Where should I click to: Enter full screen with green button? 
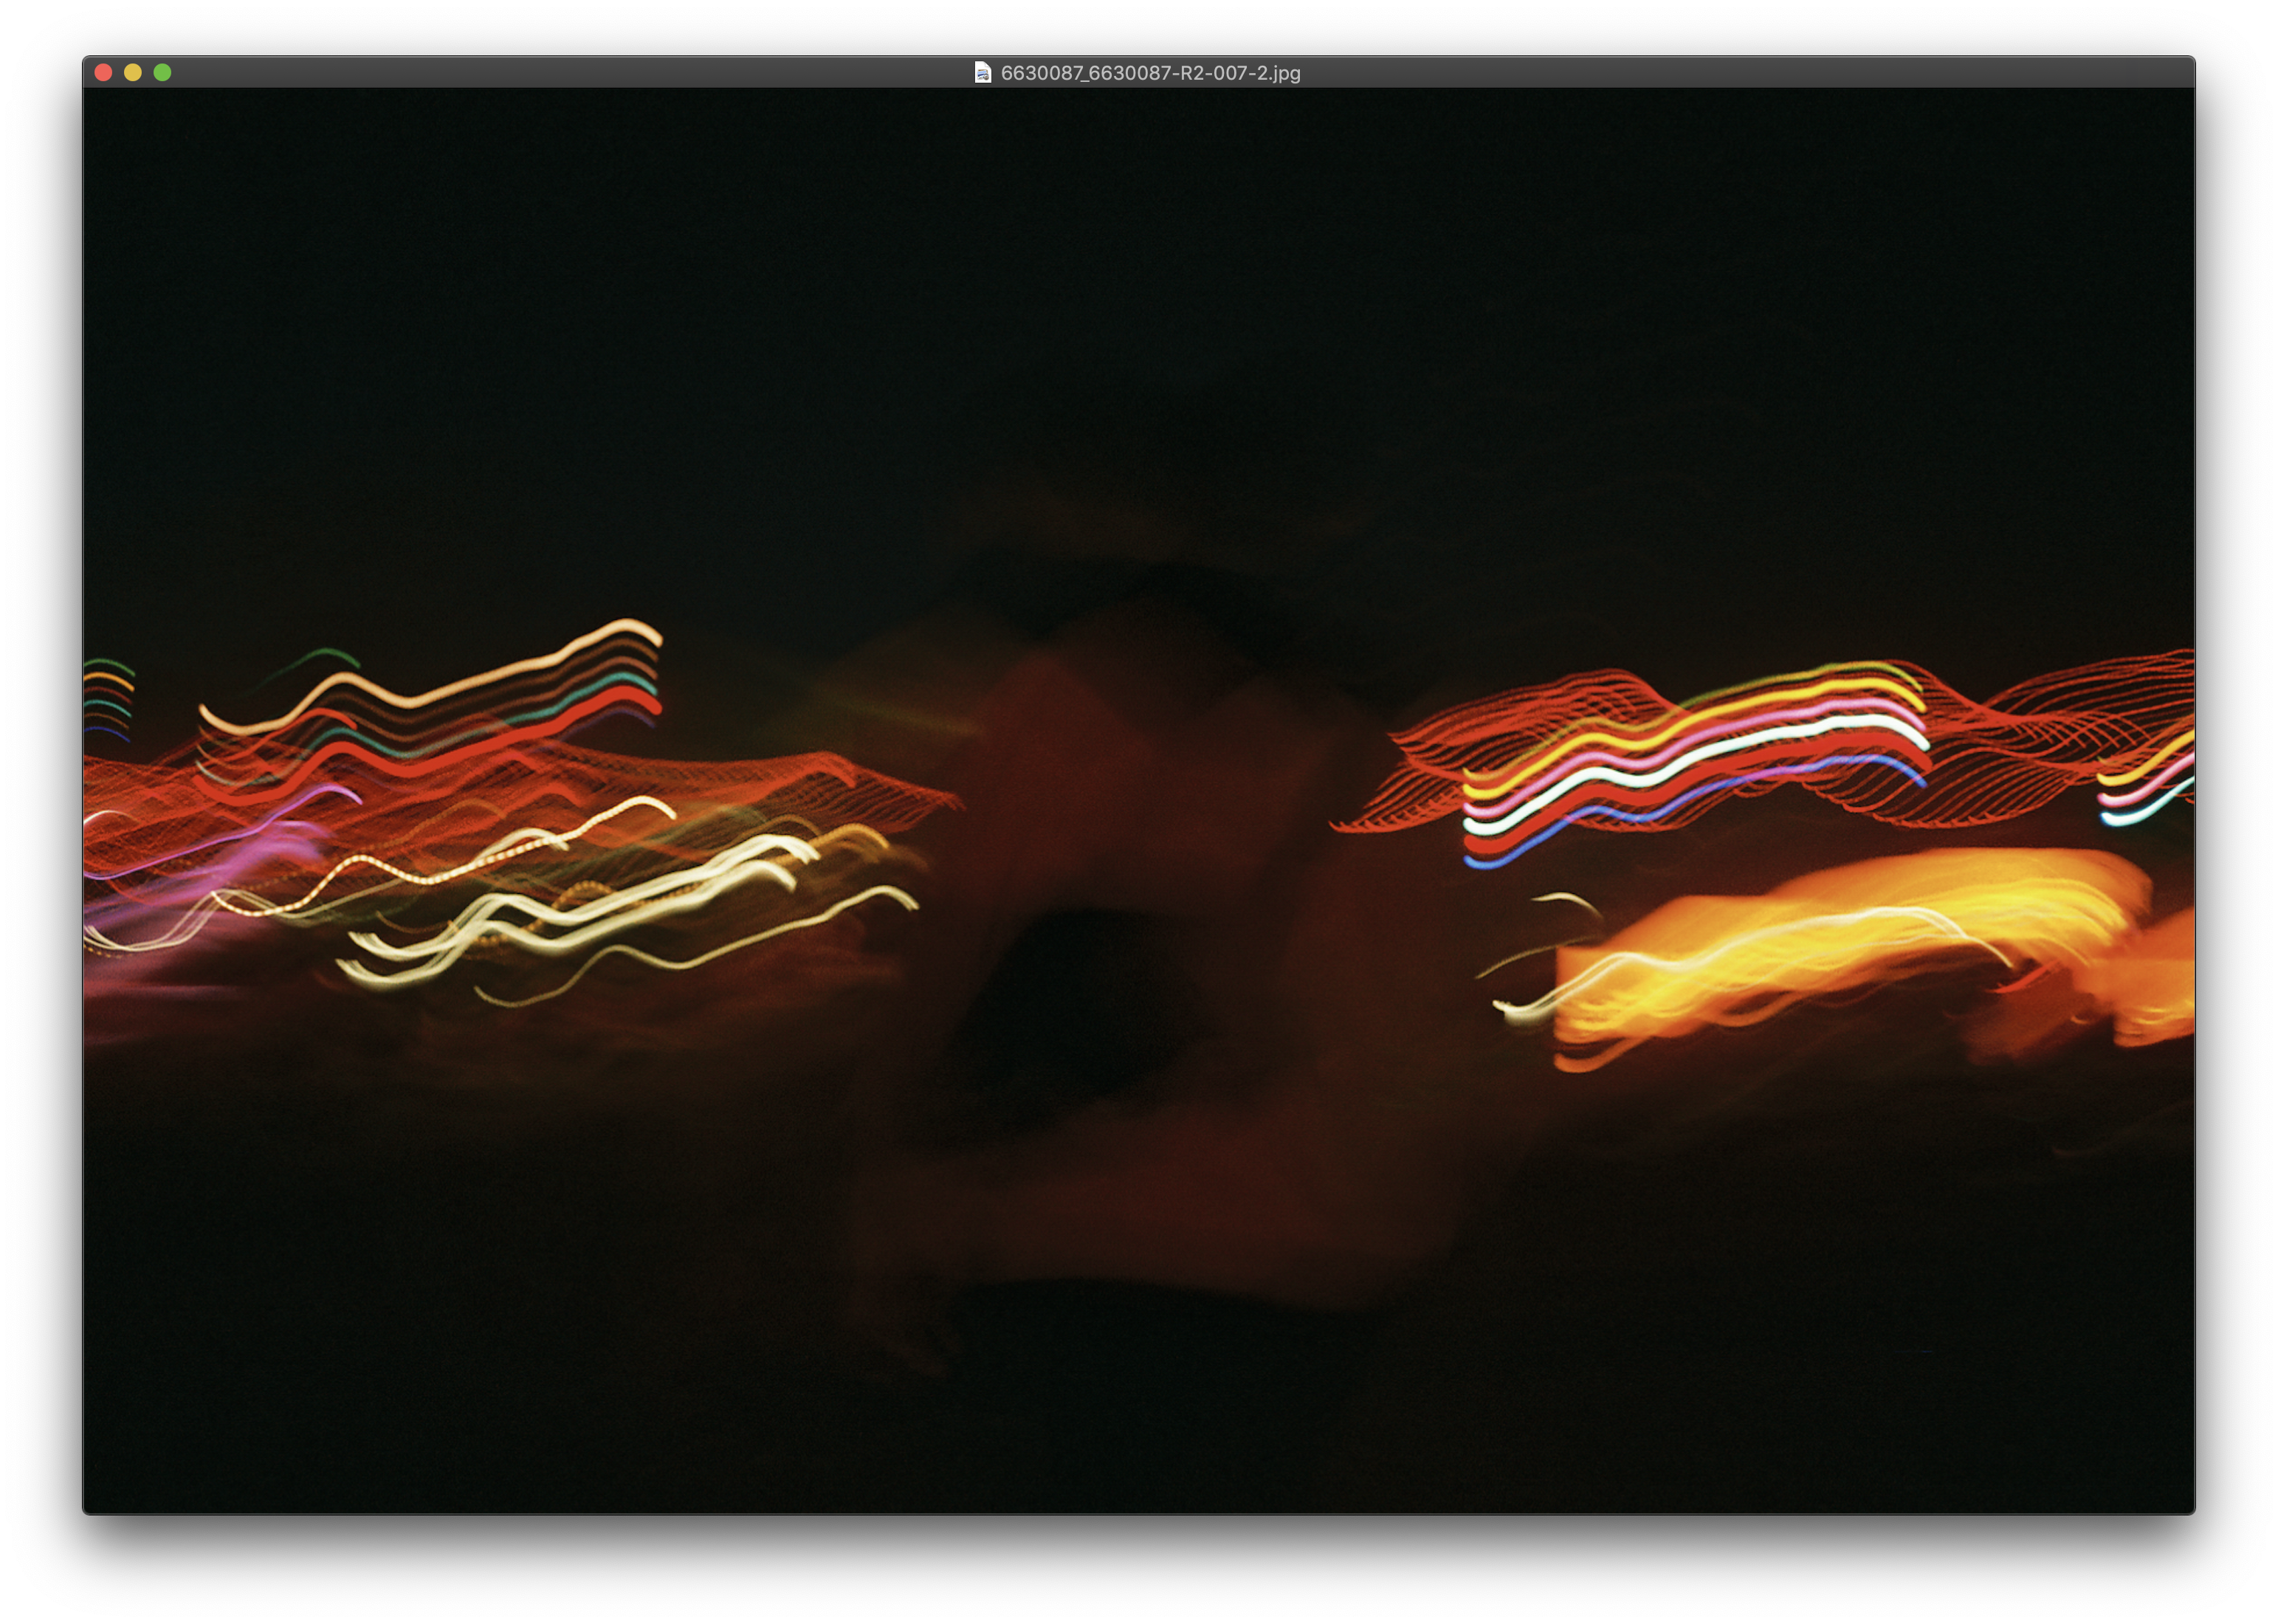pos(163,72)
